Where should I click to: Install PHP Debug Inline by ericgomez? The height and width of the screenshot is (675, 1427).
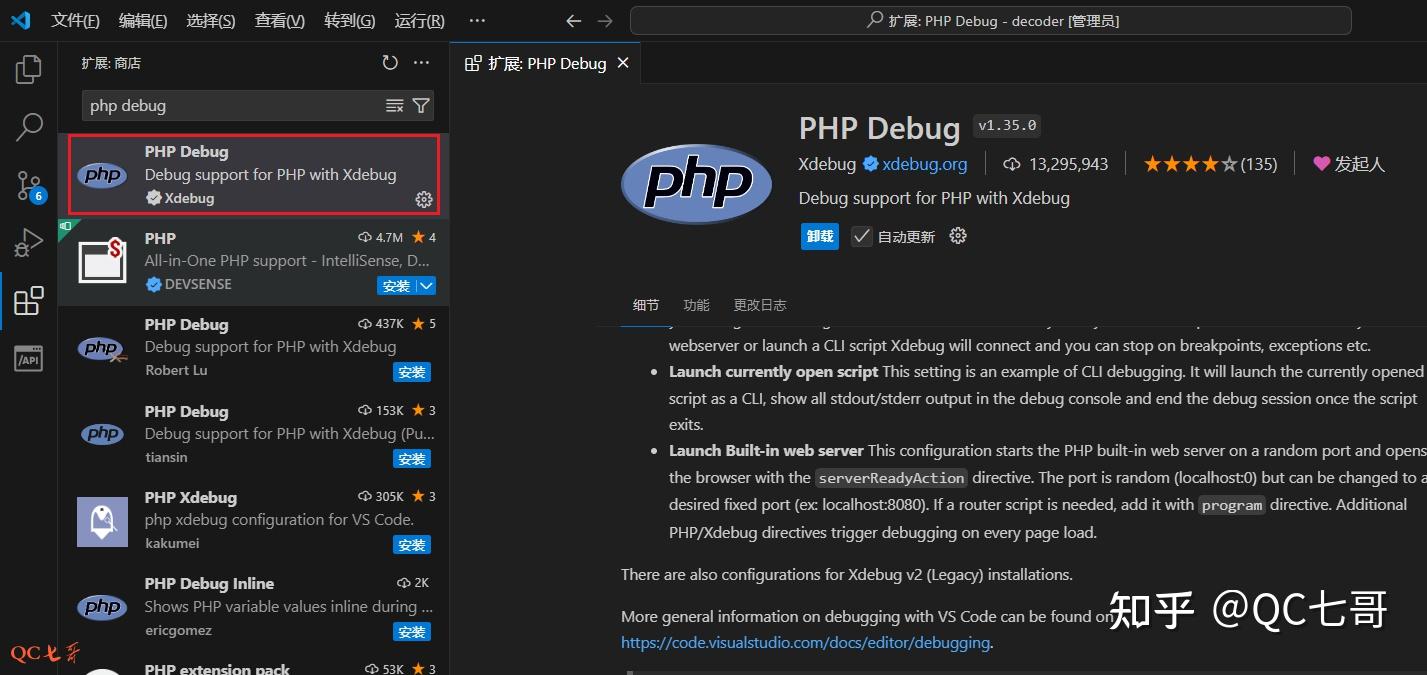pos(412,632)
